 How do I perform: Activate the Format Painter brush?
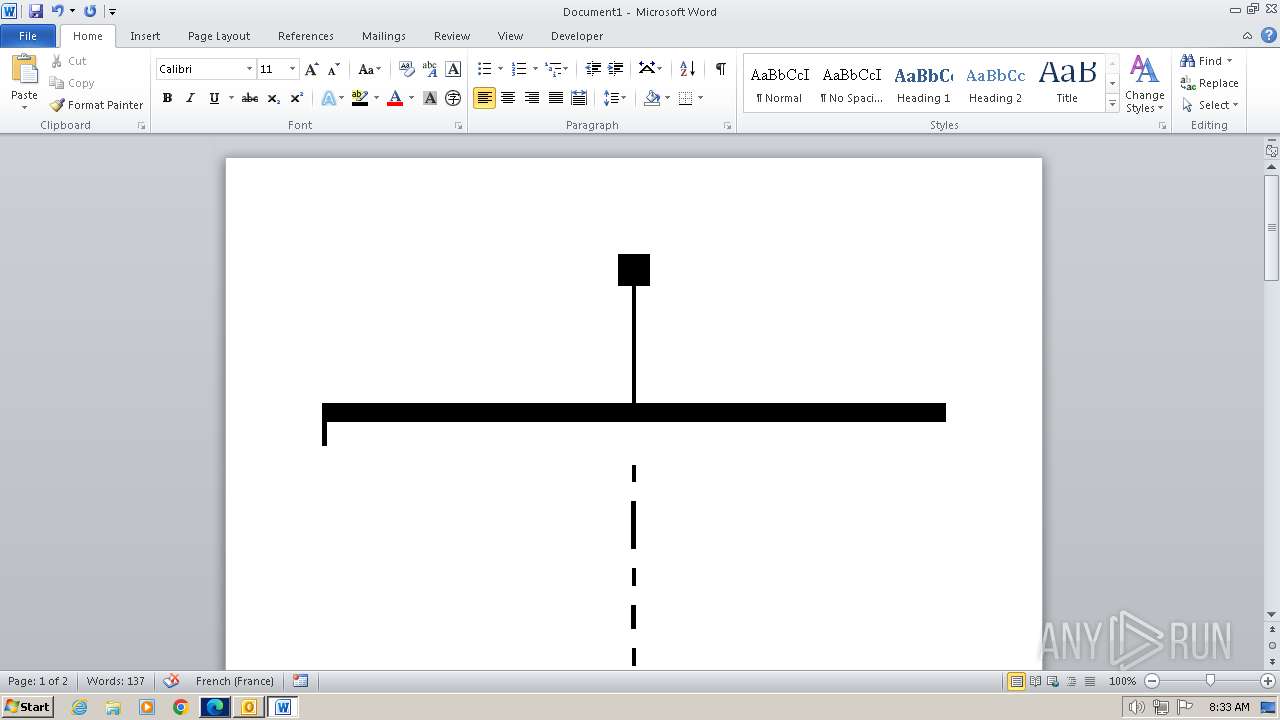tap(96, 105)
